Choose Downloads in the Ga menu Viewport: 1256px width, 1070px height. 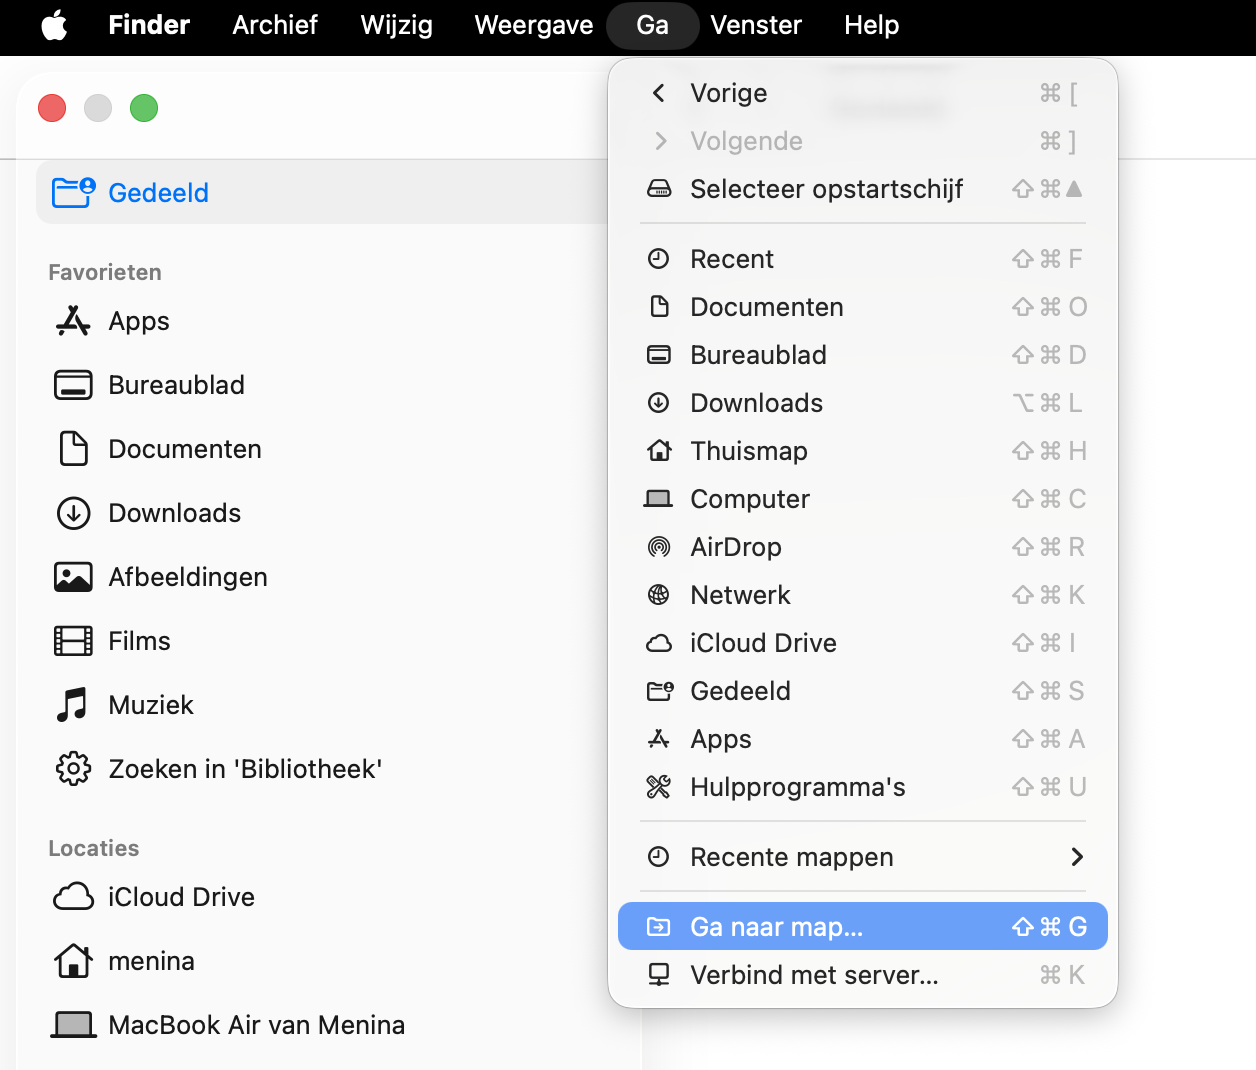tap(863, 403)
